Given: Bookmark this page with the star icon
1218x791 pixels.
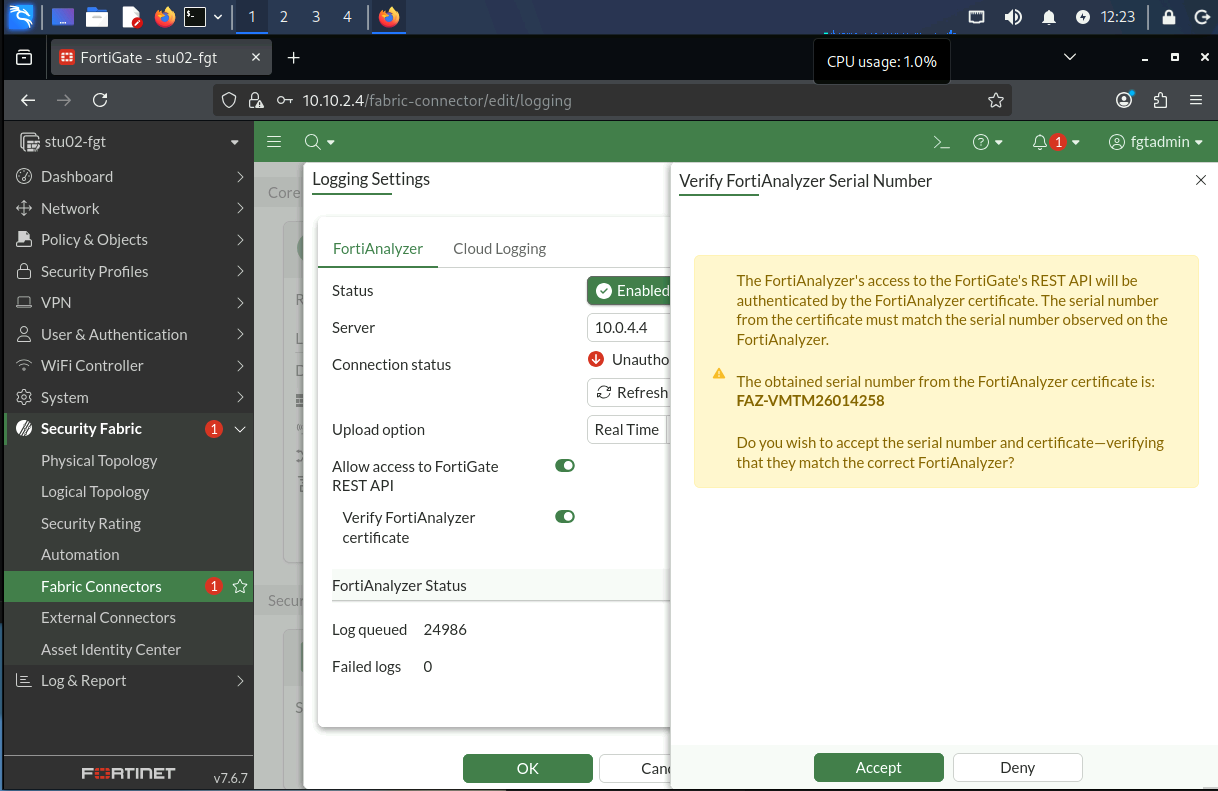Looking at the screenshot, I should point(995,100).
